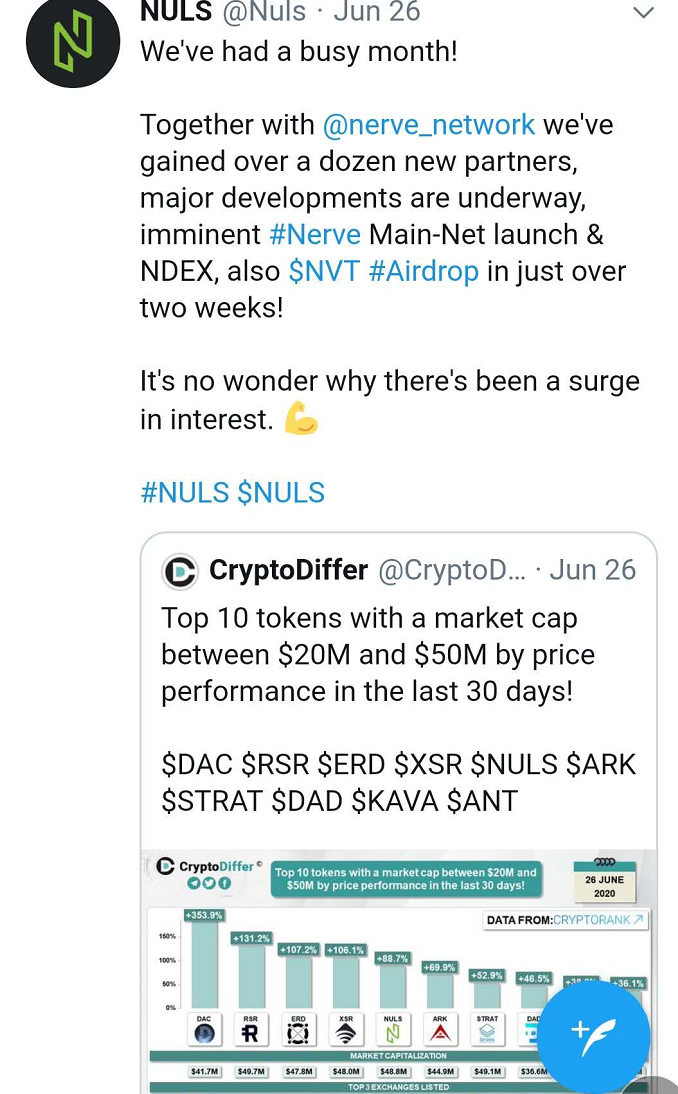Open the CryptoDiffer chart image
Screen dimensions: 678x1094
pyautogui.click(x=398, y=971)
